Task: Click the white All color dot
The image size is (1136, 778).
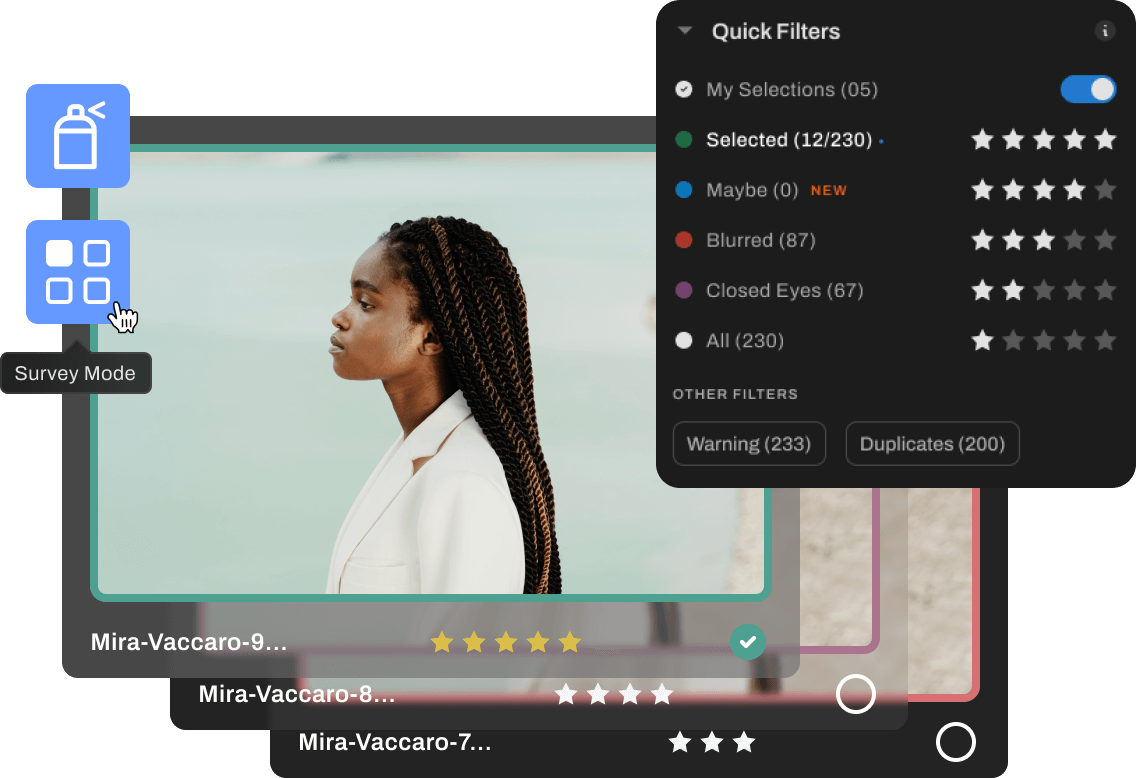Action: click(x=684, y=340)
